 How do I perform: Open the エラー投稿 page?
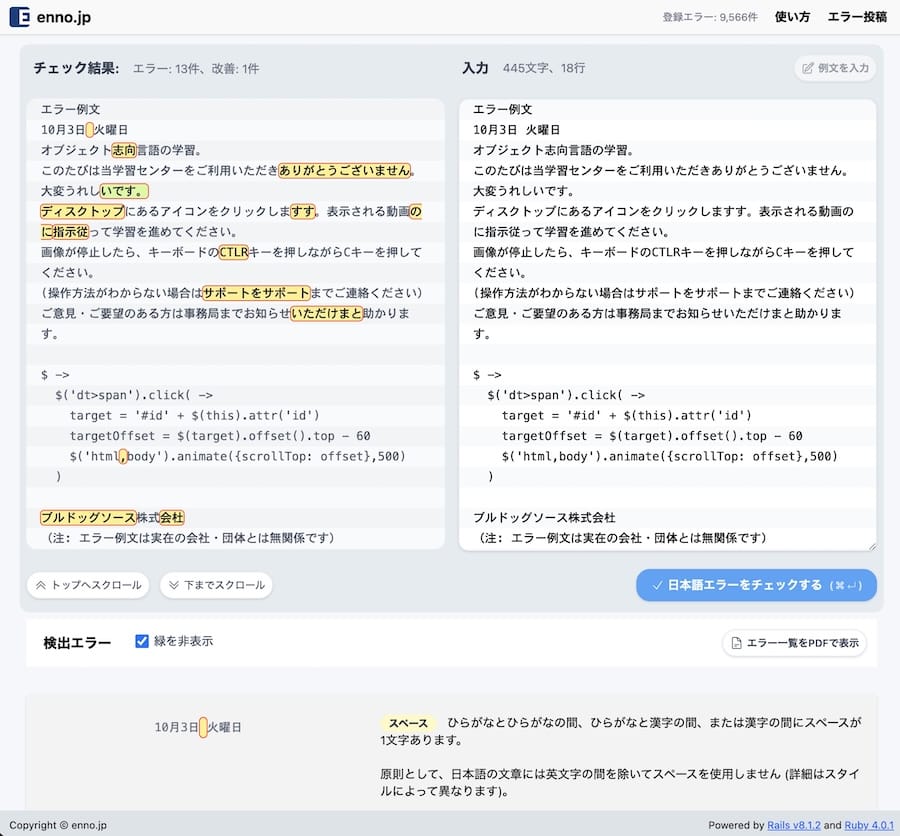(x=857, y=17)
